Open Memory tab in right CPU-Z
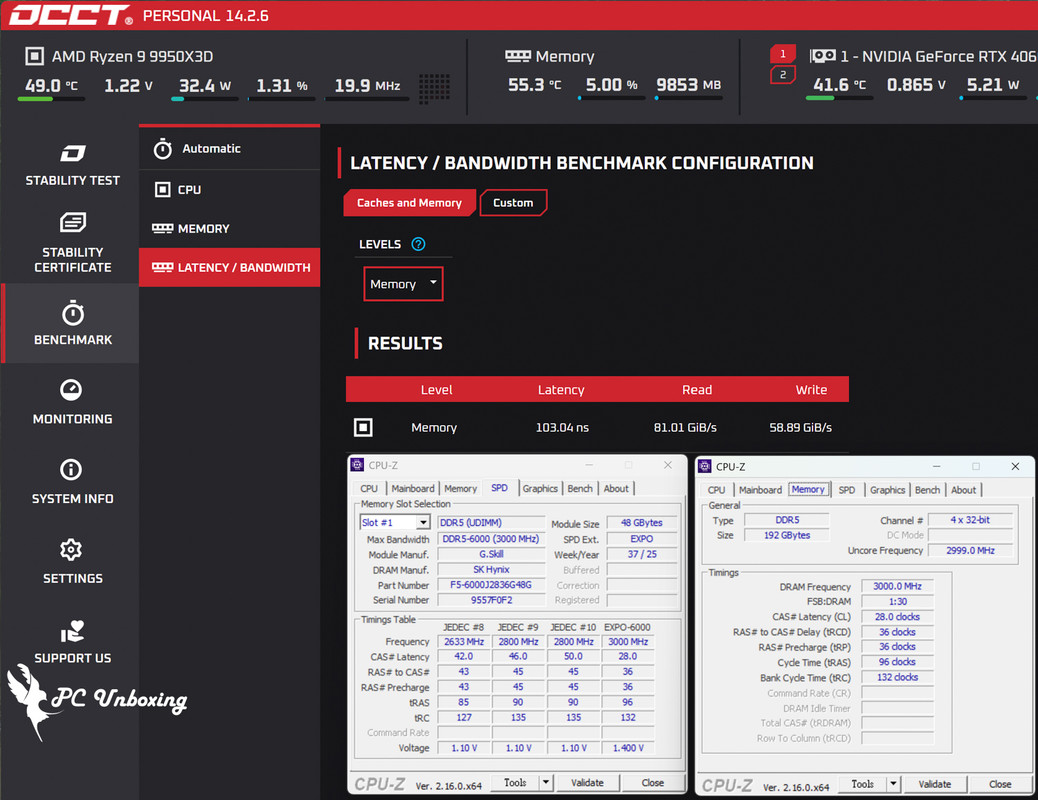The image size is (1038, 800). pyautogui.click(x=808, y=489)
